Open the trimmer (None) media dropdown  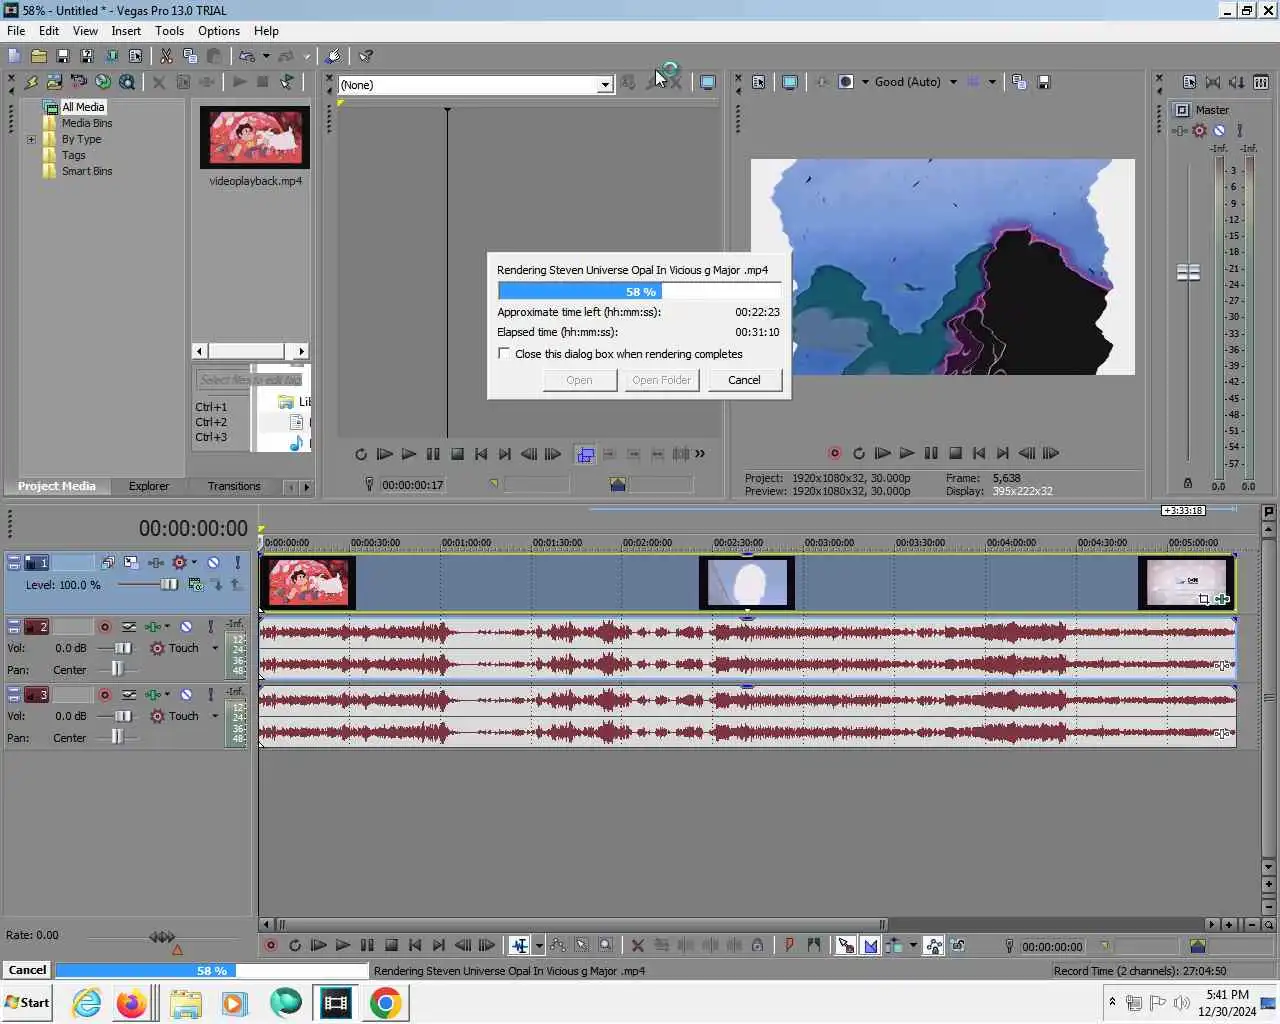[x=604, y=85]
